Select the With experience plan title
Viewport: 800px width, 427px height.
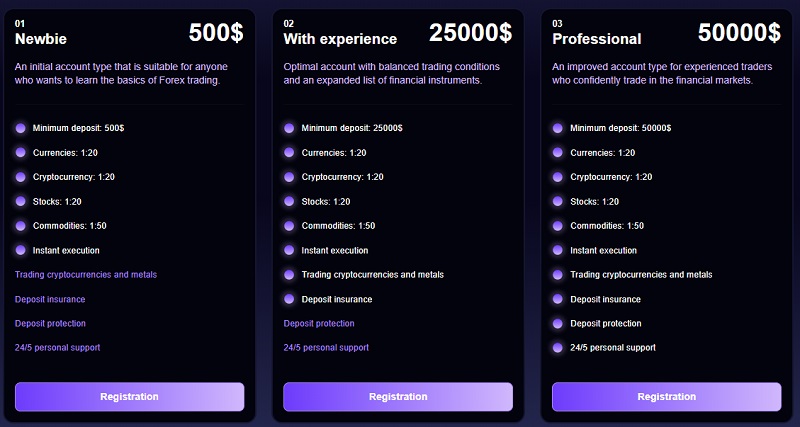(340, 39)
